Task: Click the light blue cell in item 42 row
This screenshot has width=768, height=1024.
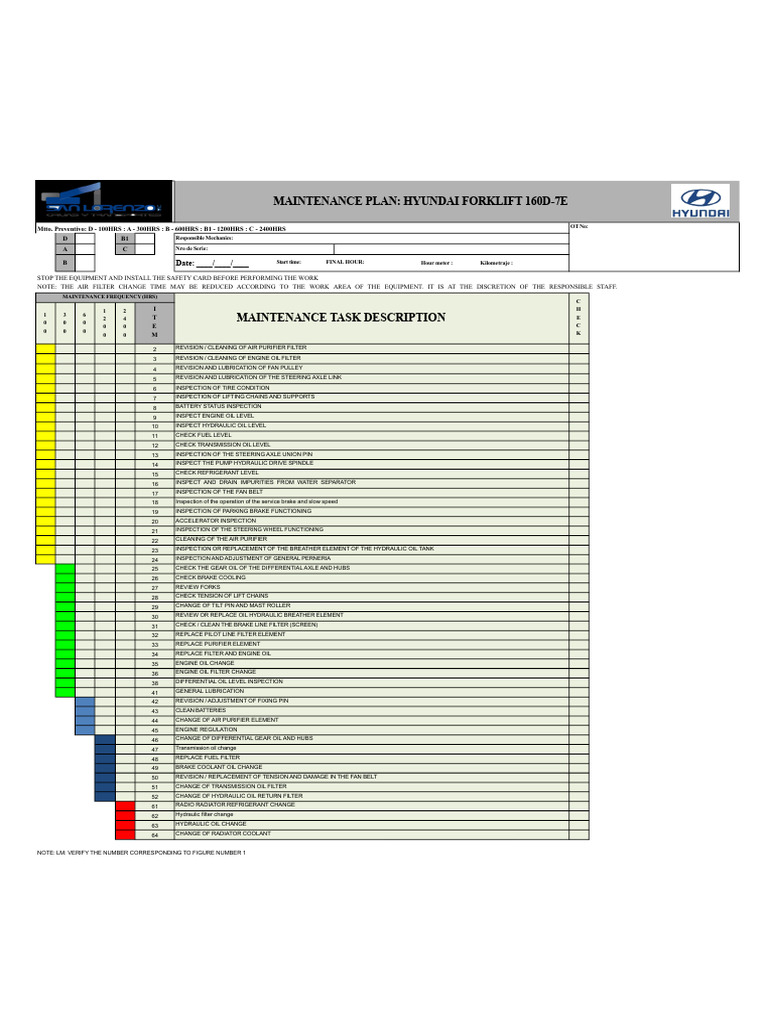Action: (x=85, y=701)
